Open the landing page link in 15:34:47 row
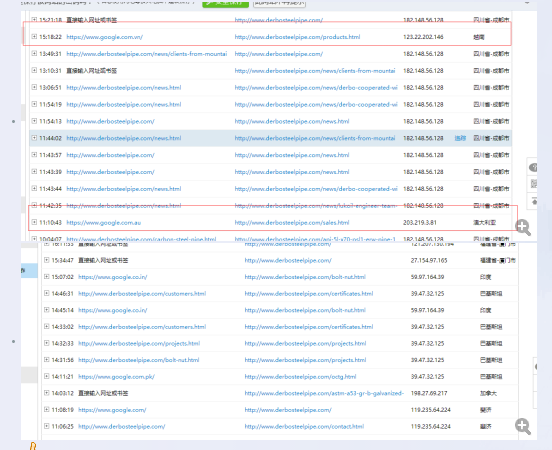The width and height of the screenshot is (552, 450). click(288, 261)
